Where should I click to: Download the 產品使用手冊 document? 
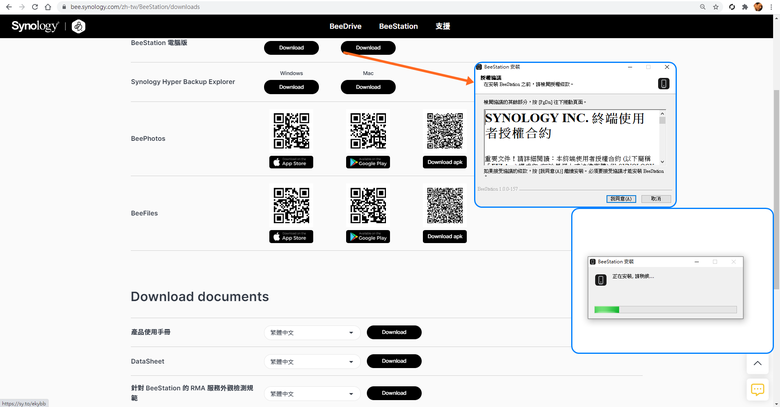394,332
